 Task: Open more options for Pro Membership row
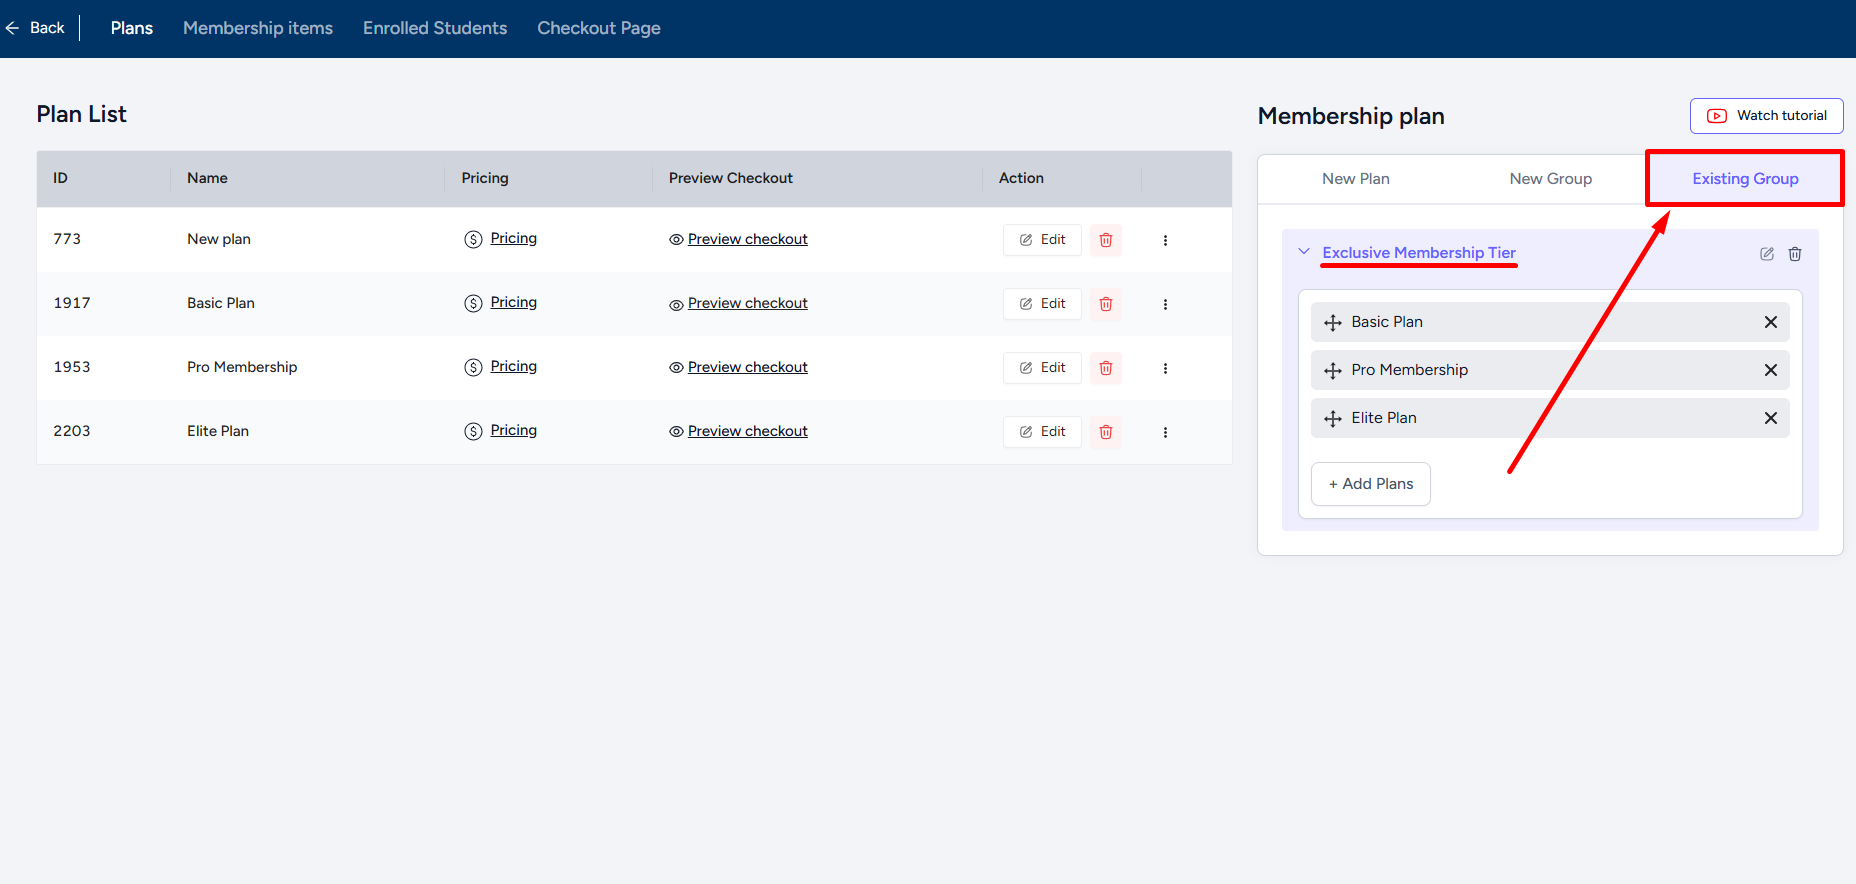pyautogui.click(x=1165, y=368)
